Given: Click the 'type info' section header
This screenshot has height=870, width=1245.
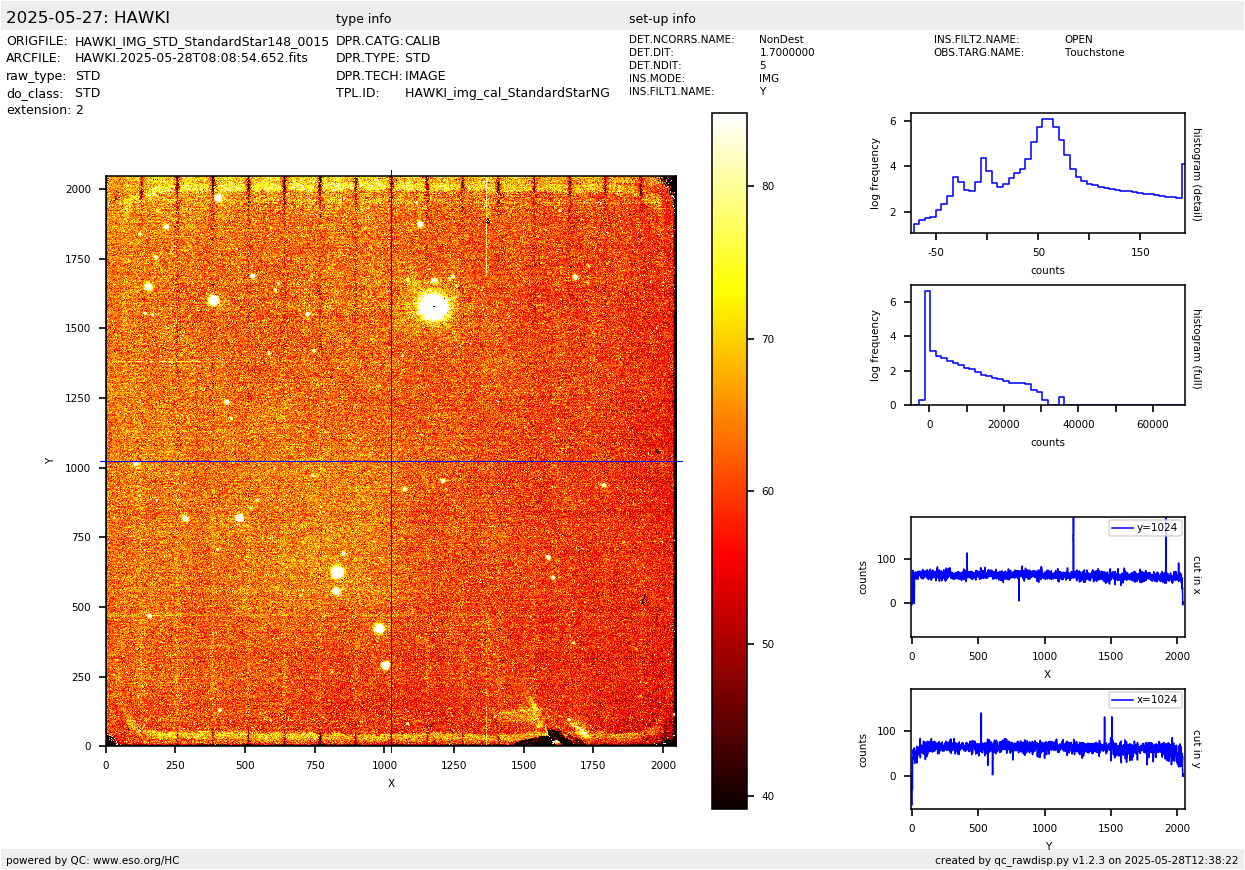Looking at the screenshot, I should [x=363, y=19].
